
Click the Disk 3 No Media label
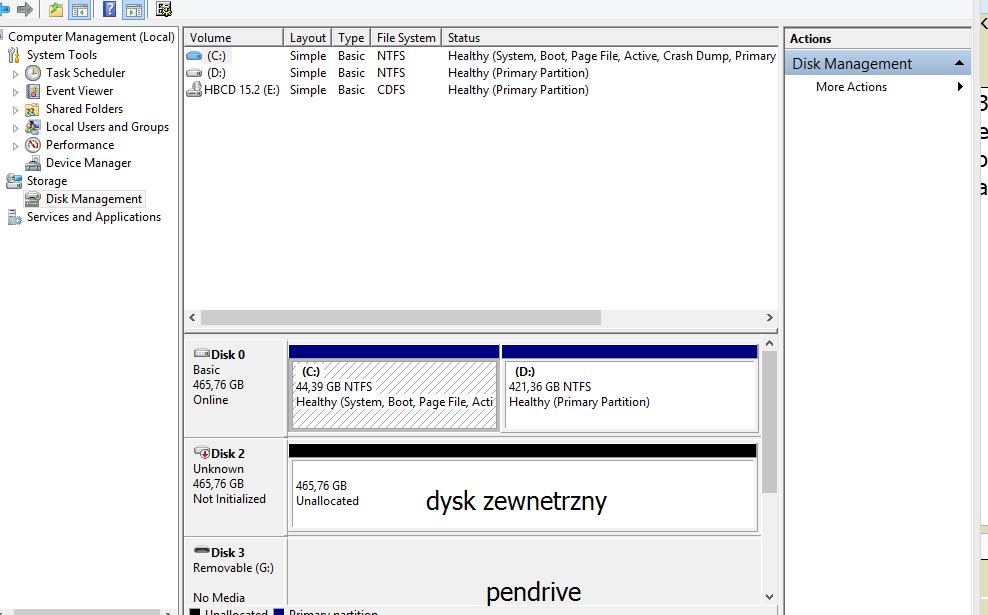219,597
